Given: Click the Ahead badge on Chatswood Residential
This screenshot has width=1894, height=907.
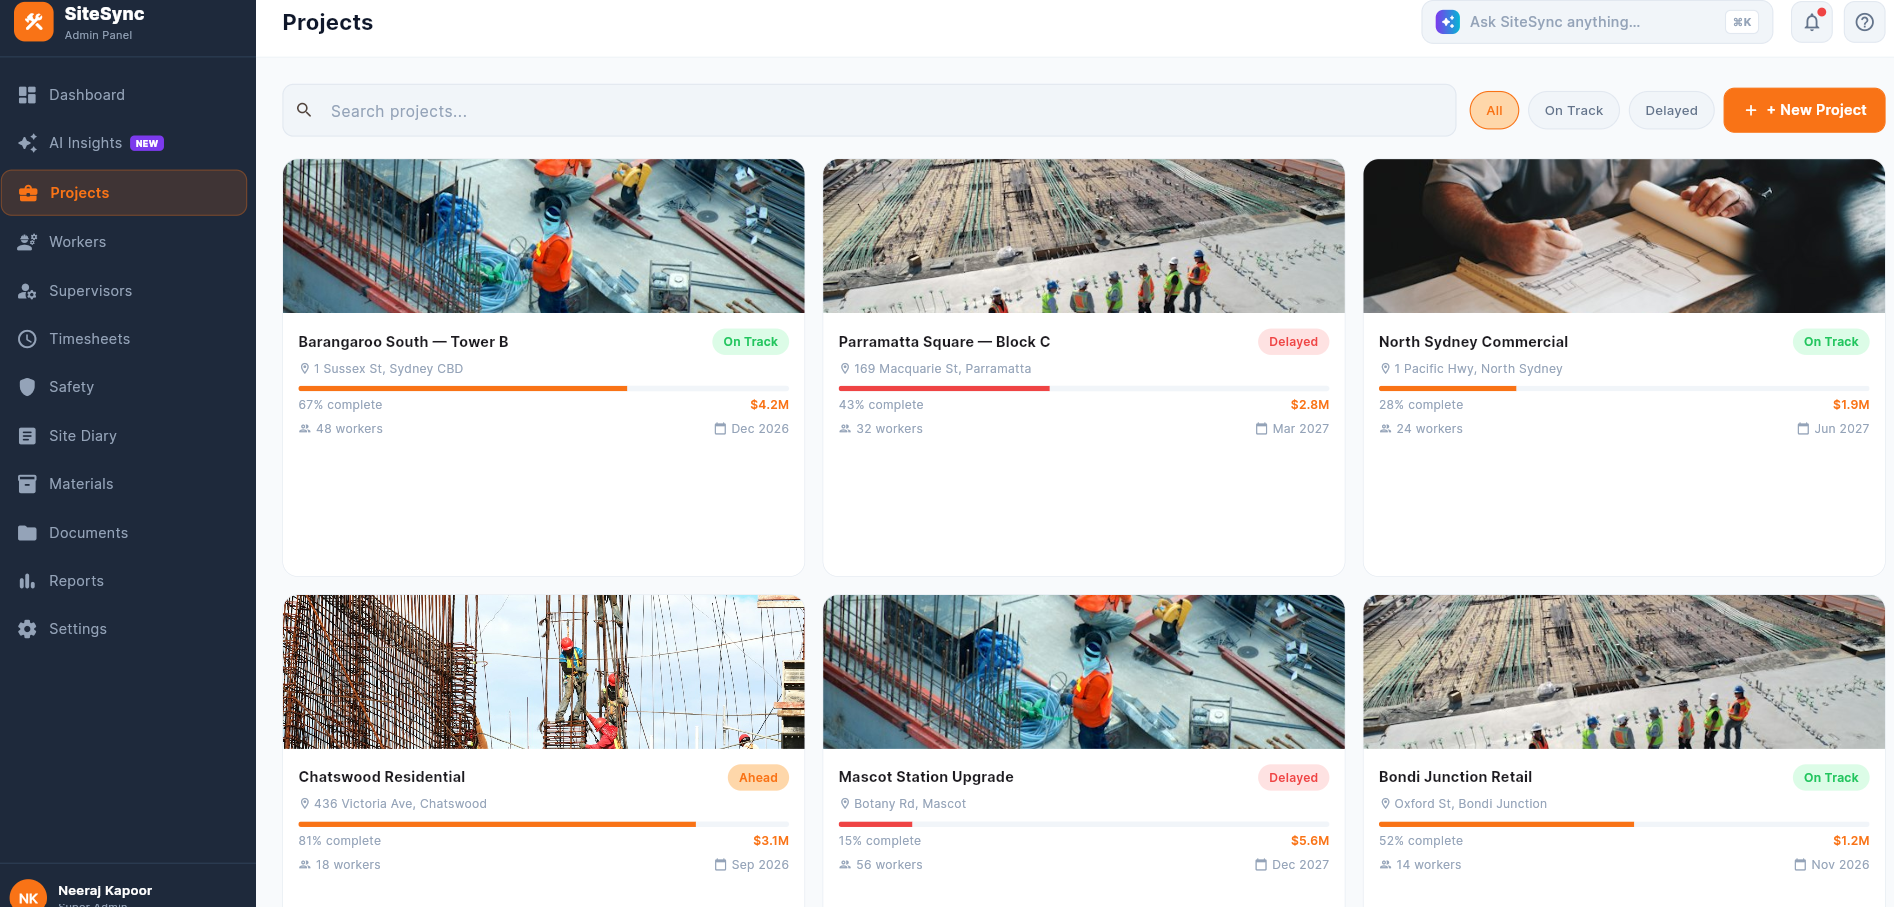Looking at the screenshot, I should [758, 778].
